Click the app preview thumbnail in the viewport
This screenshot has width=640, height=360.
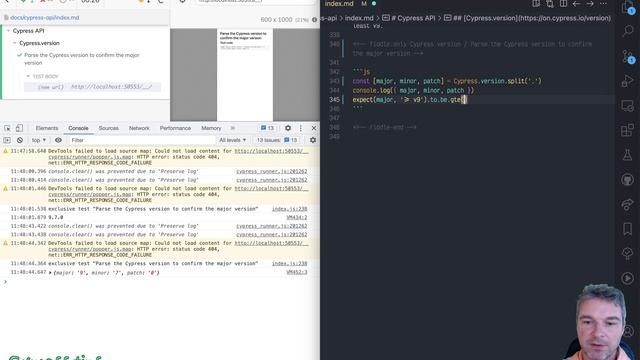coord(244,75)
